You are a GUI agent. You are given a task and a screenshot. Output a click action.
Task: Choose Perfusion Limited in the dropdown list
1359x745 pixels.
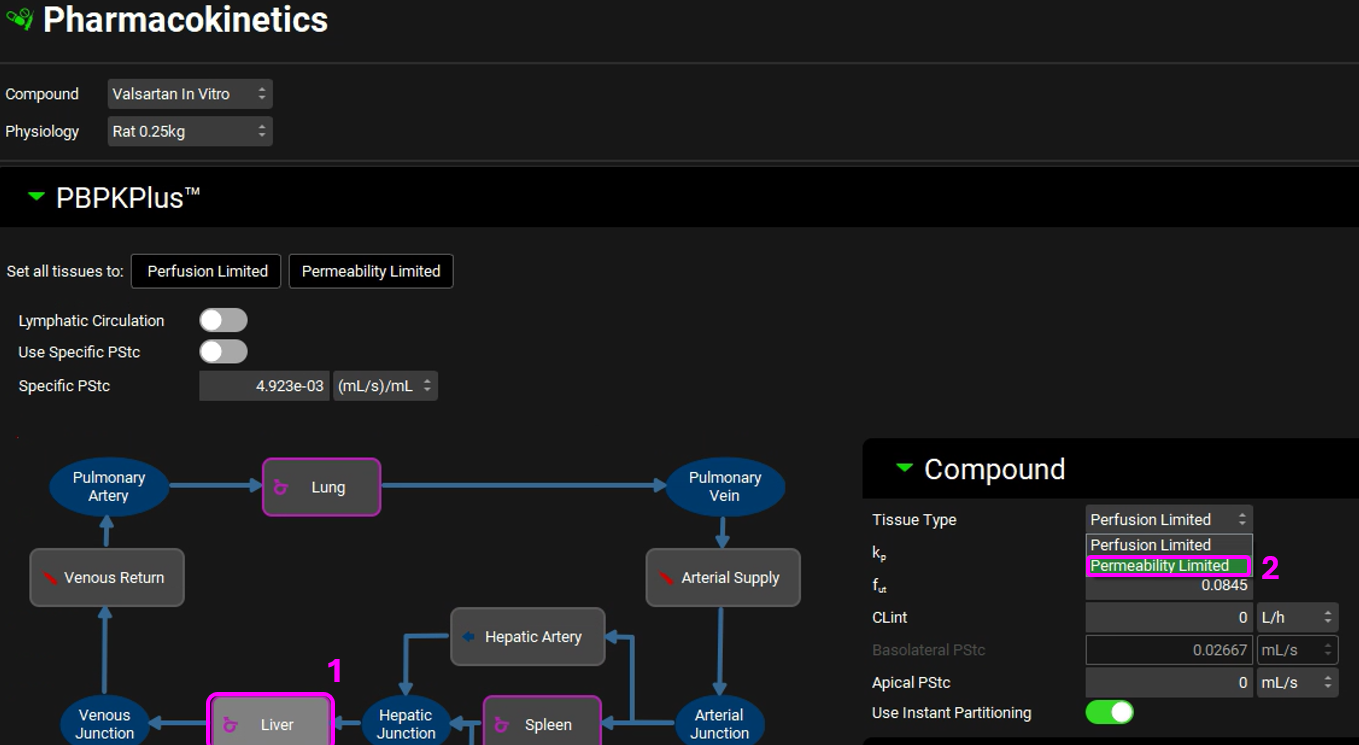(1167, 545)
